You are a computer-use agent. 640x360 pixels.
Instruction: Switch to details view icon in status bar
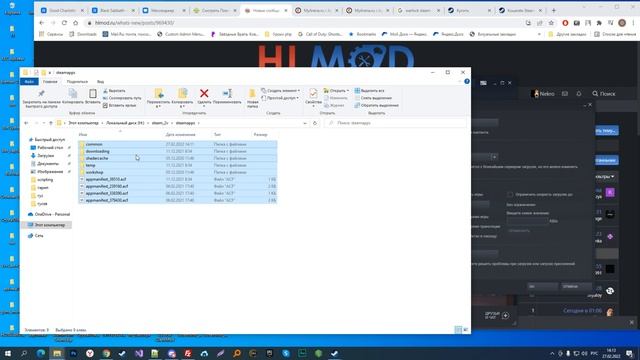tap(458, 329)
